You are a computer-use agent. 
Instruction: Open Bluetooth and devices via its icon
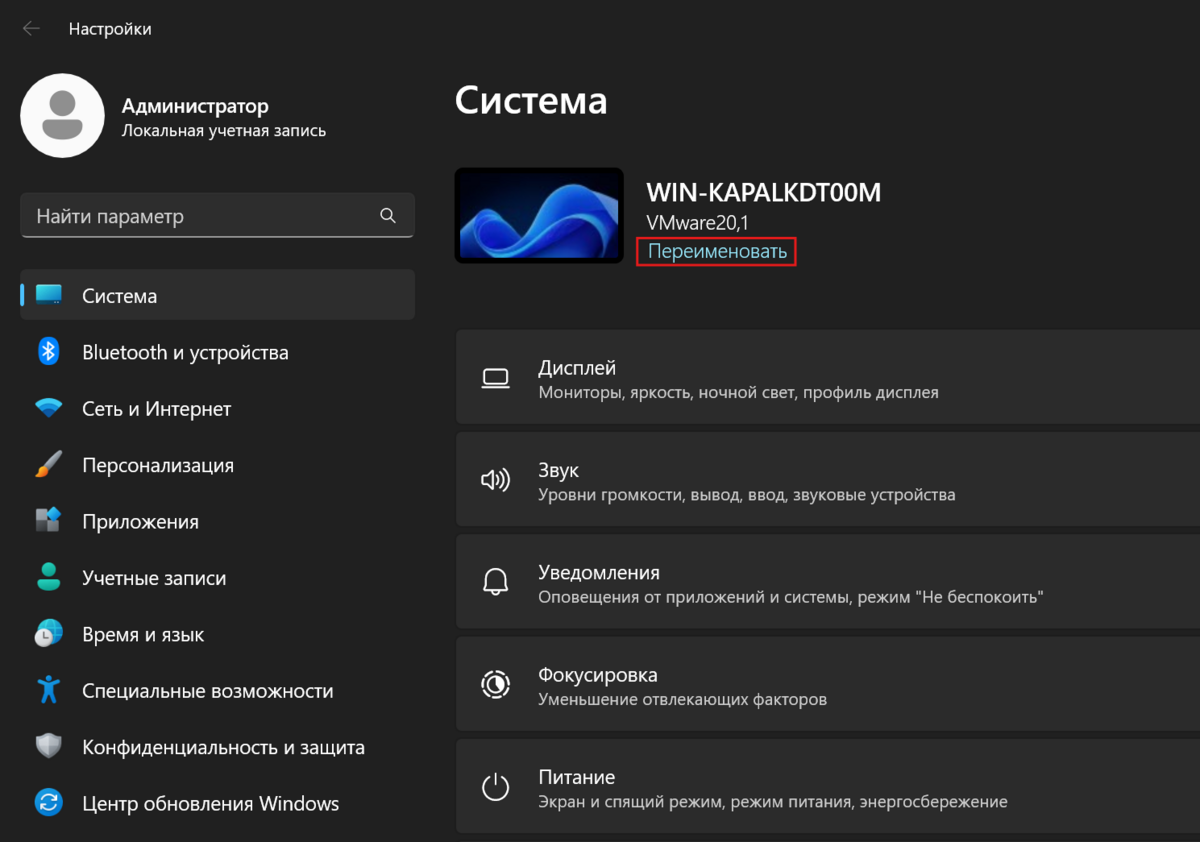(x=48, y=352)
